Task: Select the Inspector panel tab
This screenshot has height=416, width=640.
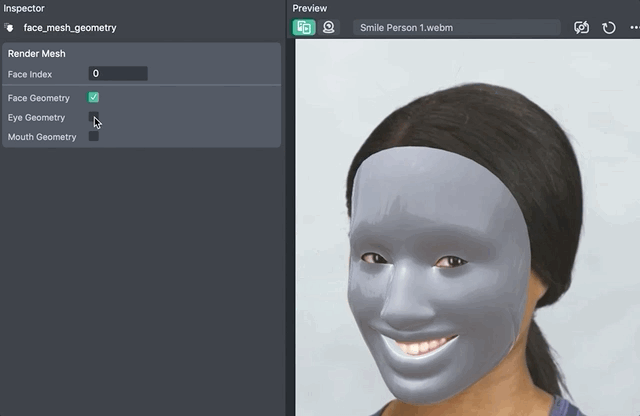Action: (x=24, y=8)
